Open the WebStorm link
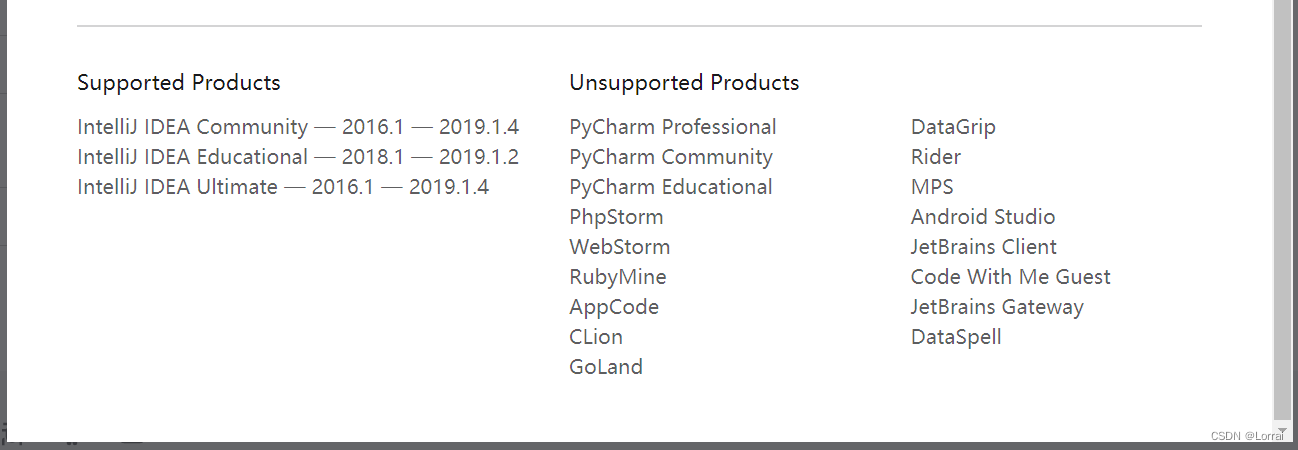 pyautogui.click(x=619, y=247)
